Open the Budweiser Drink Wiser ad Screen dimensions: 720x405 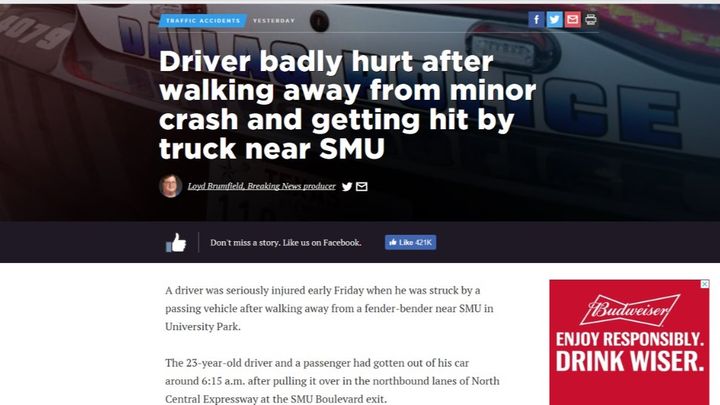[x=629, y=342]
